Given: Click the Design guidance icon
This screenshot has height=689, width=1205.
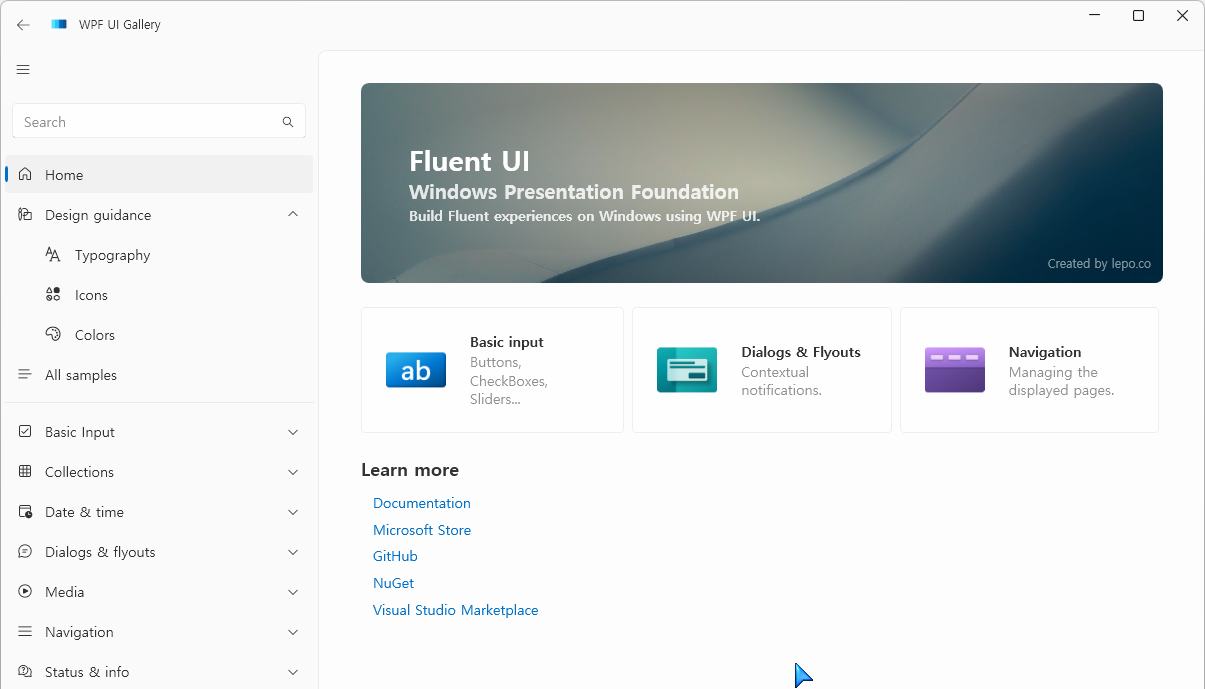Looking at the screenshot, I should [25, 215].
